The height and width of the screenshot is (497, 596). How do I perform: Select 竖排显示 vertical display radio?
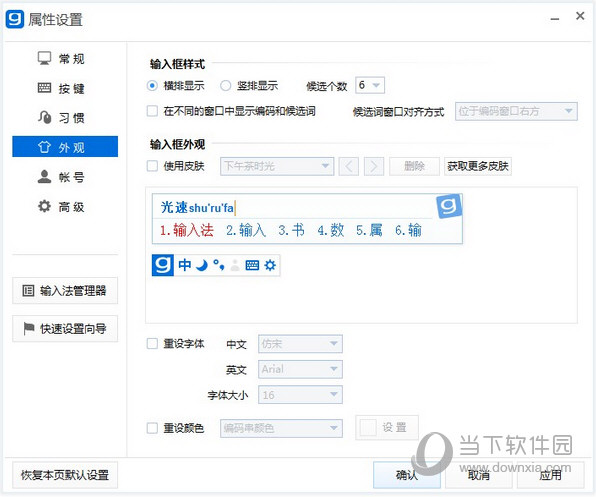(225, 85)
